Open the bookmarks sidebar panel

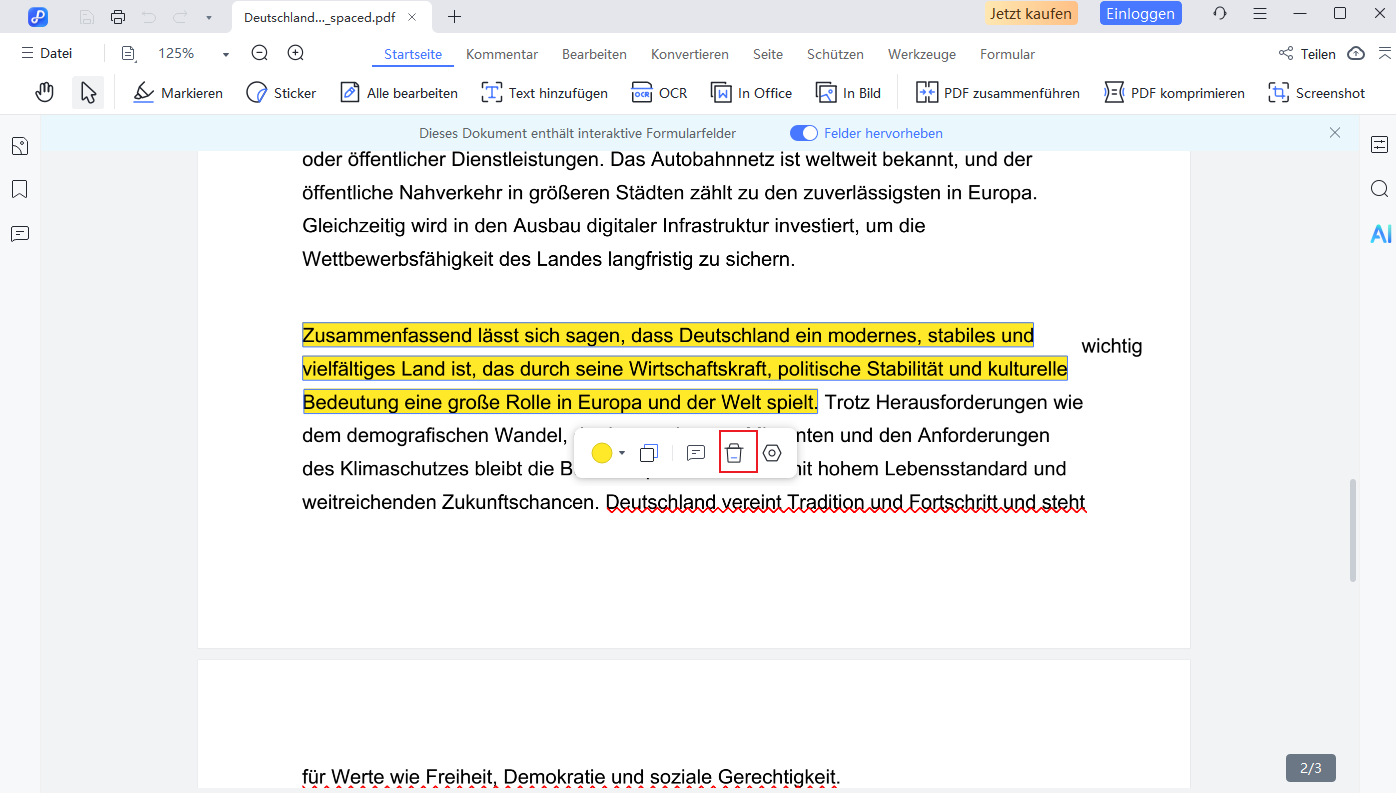coord(19,189)
